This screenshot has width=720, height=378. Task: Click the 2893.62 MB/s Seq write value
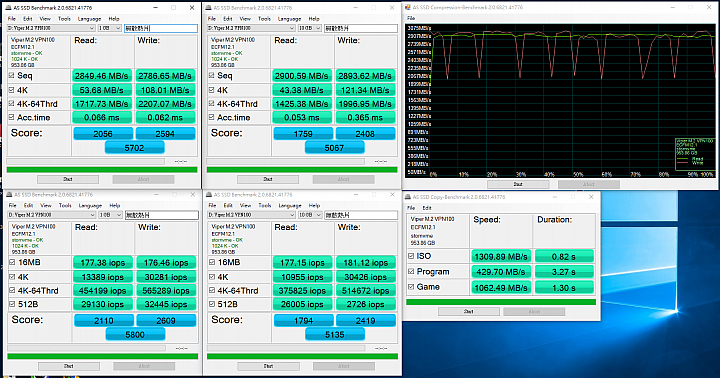click(366, 76)
